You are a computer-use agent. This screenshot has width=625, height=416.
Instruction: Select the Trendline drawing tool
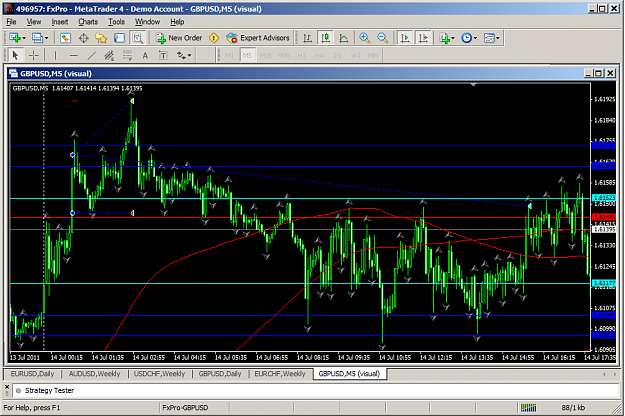pyautogui.click(x=91, y=55)
